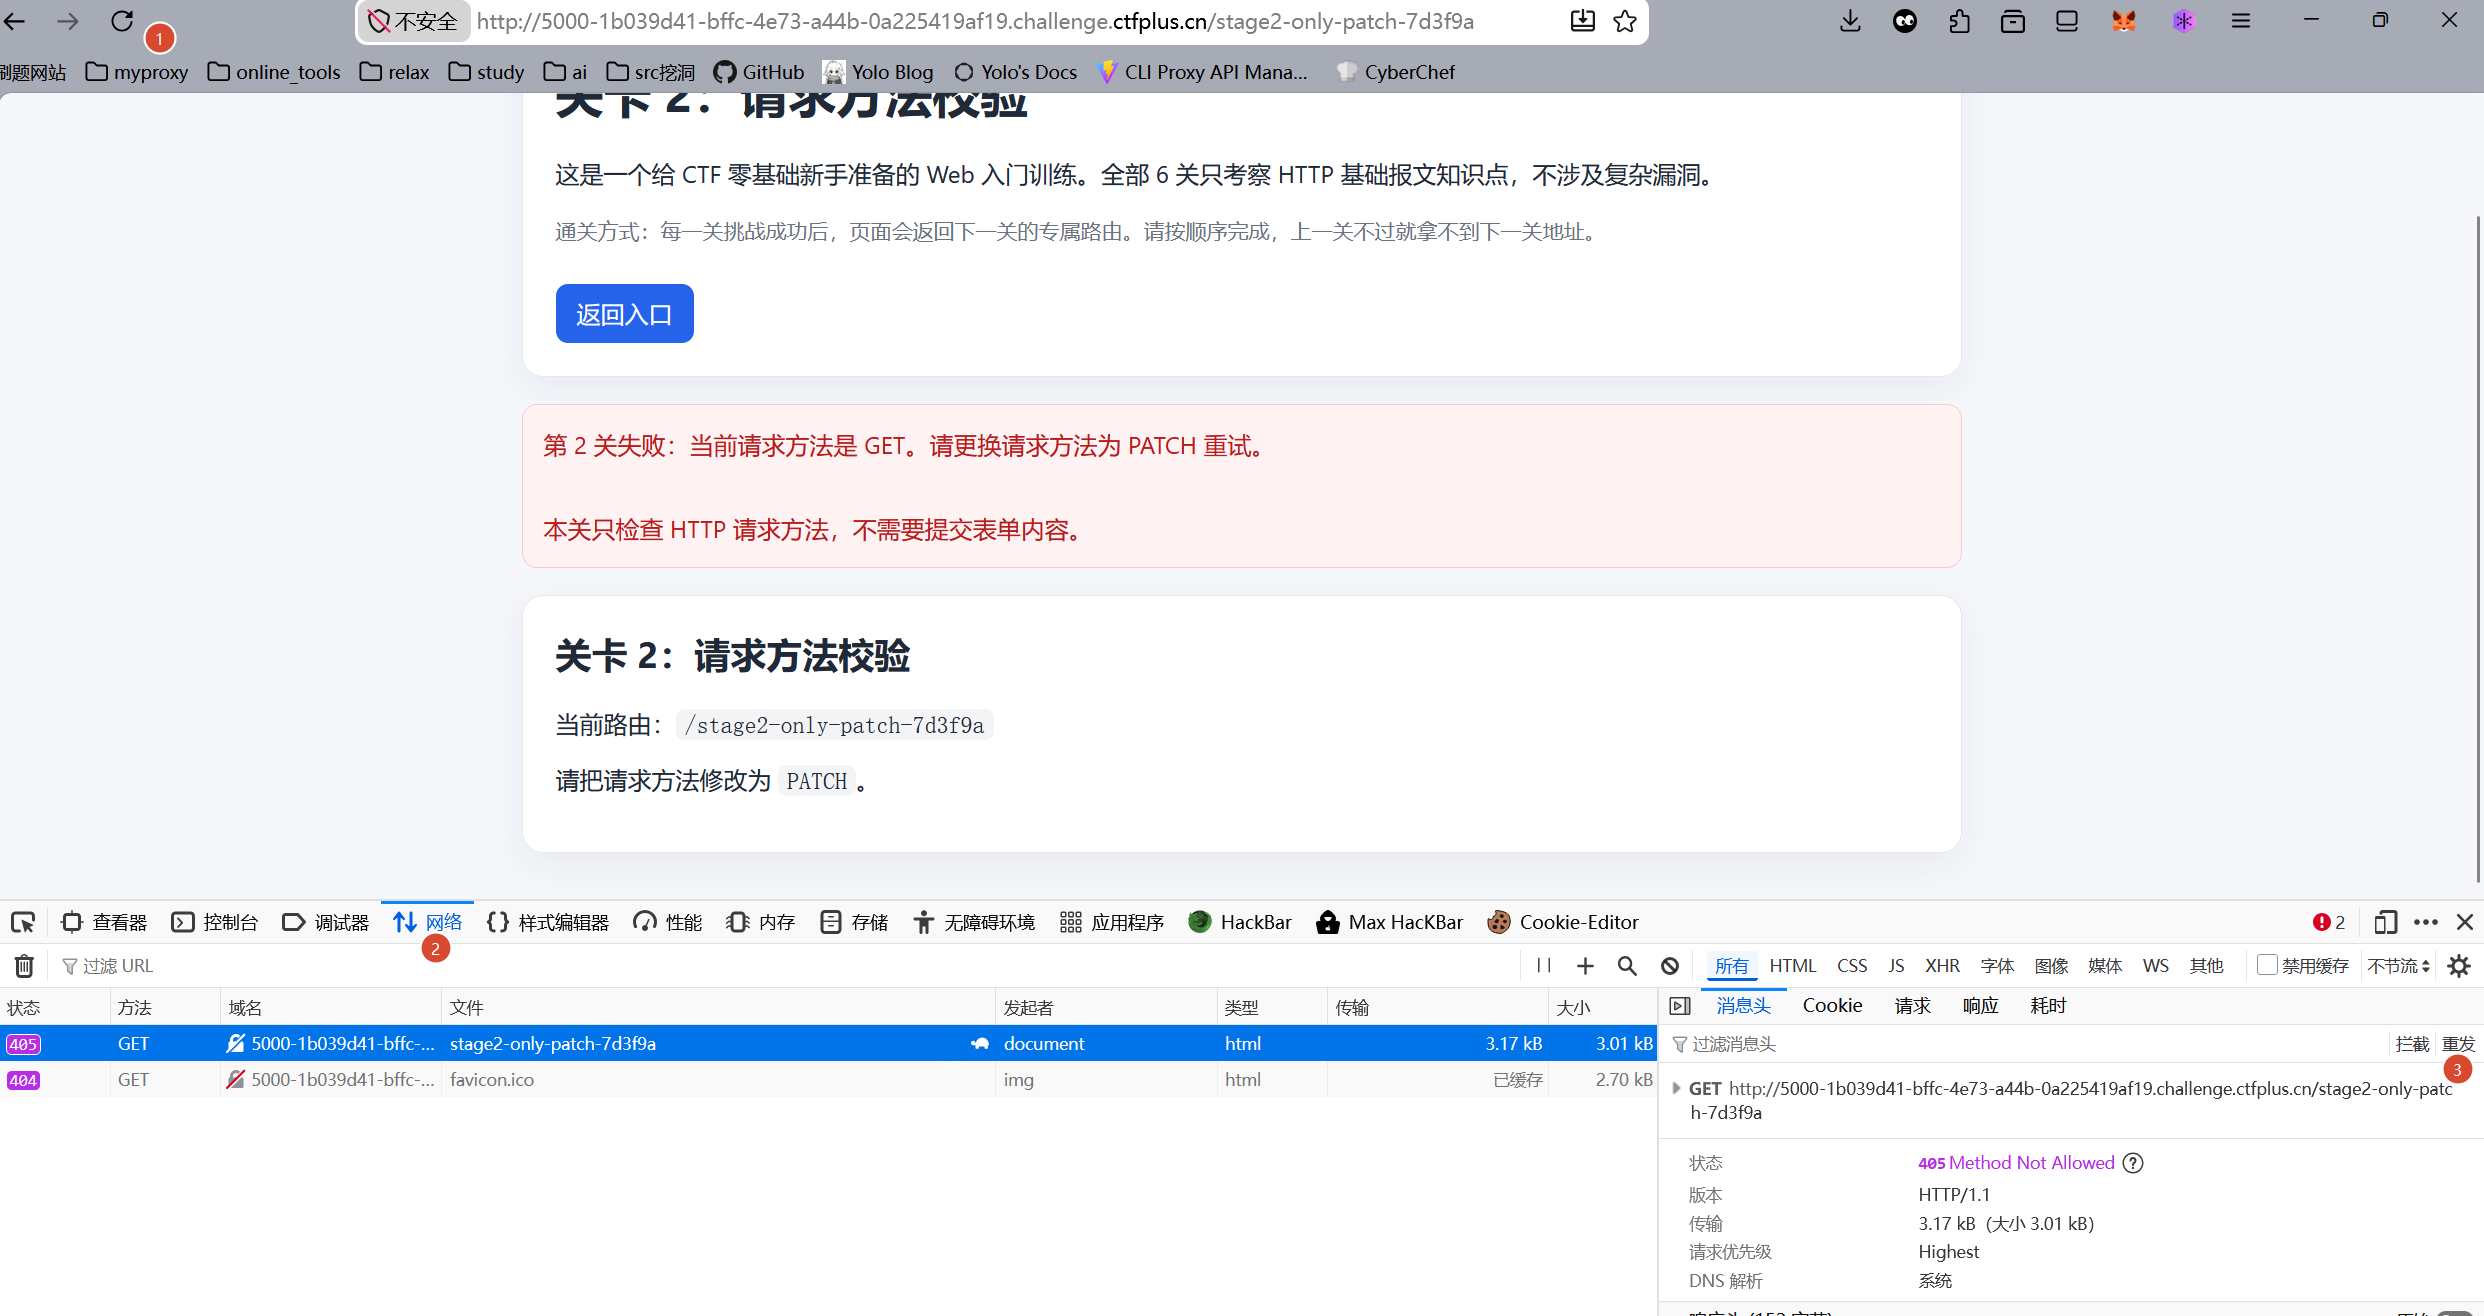The height and width of the screenshot is (1316, 2484).
Task: Open the 不节流 throttling dropdown
Action: tap(2398, 966)
